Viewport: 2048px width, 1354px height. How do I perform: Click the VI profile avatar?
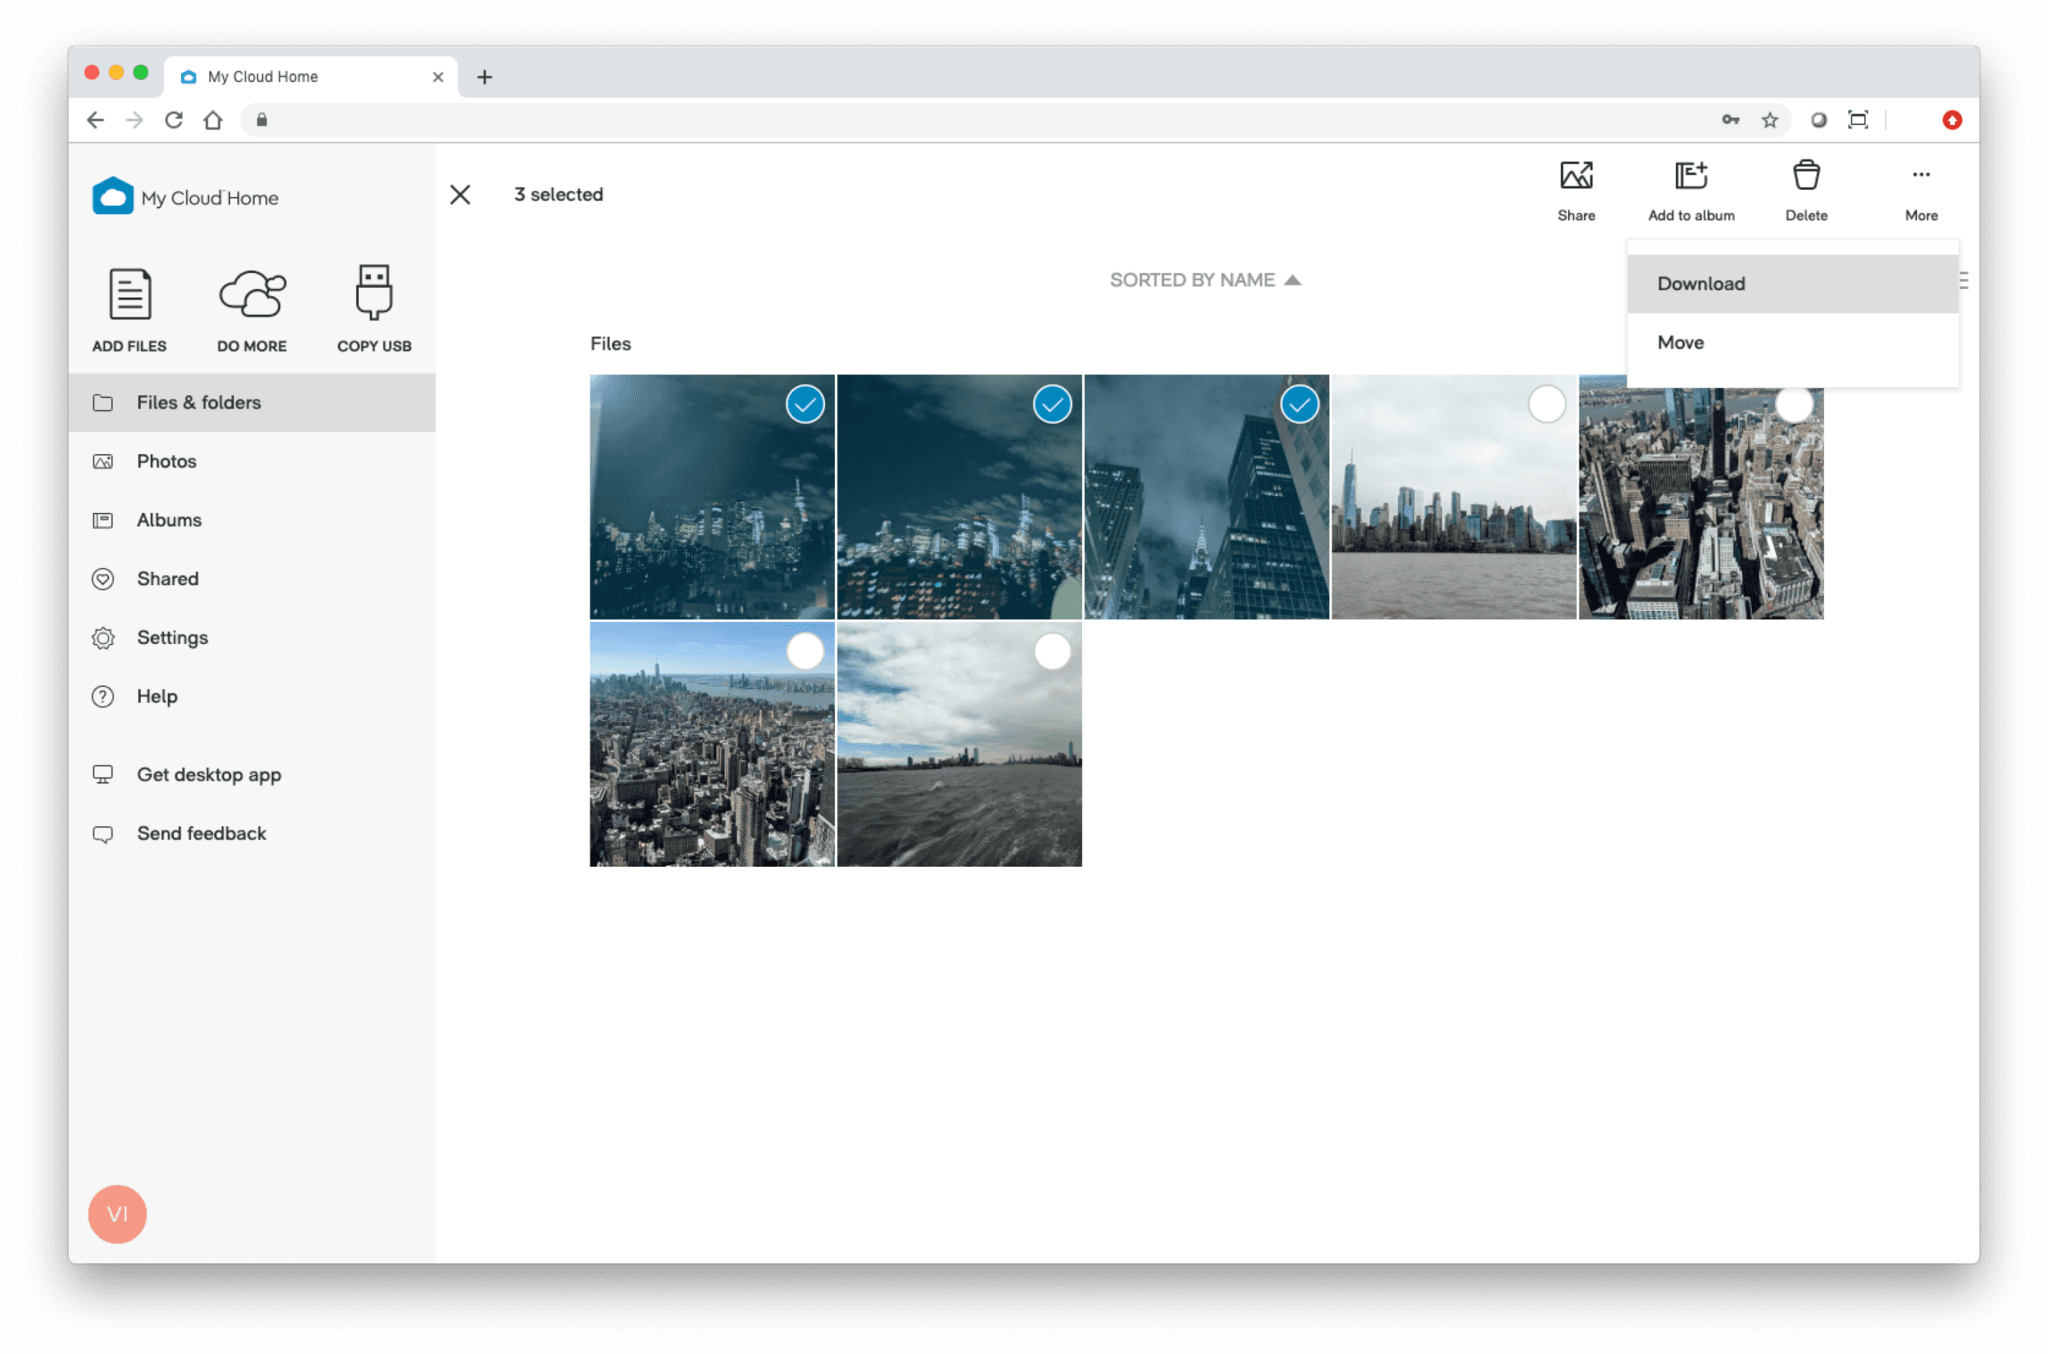pos(117,1214)
